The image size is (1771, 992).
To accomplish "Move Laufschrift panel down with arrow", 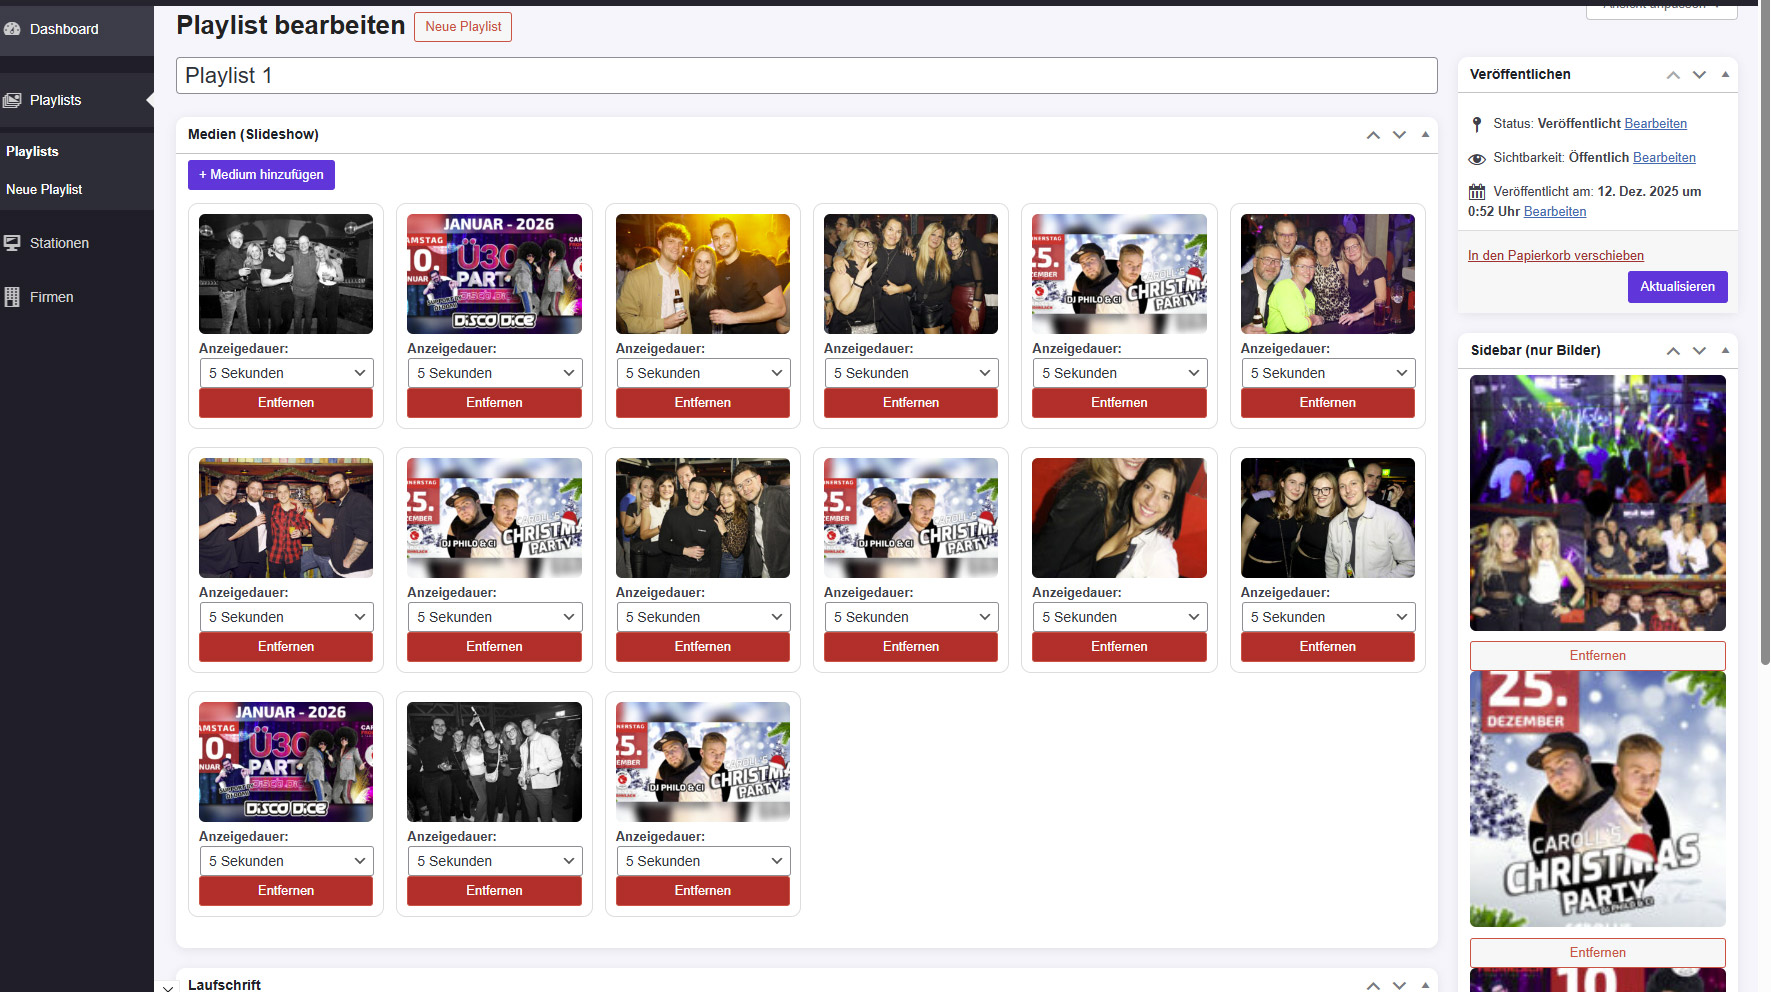I will [1399, 986].
